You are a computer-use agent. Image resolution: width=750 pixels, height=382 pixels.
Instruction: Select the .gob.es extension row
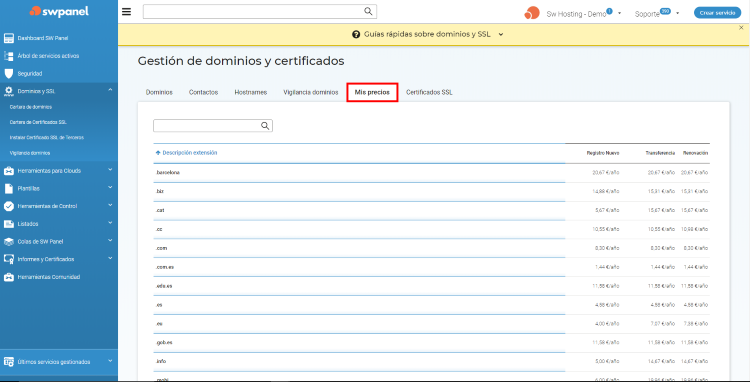[431, 343]
